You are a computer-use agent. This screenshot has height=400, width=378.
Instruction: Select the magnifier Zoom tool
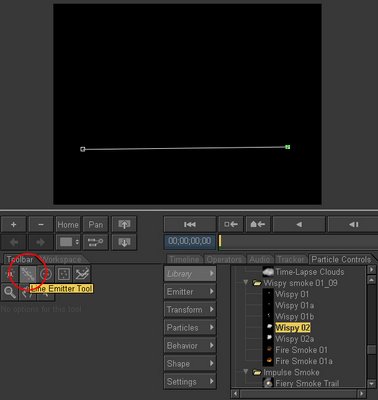click(x=10, y=292)
